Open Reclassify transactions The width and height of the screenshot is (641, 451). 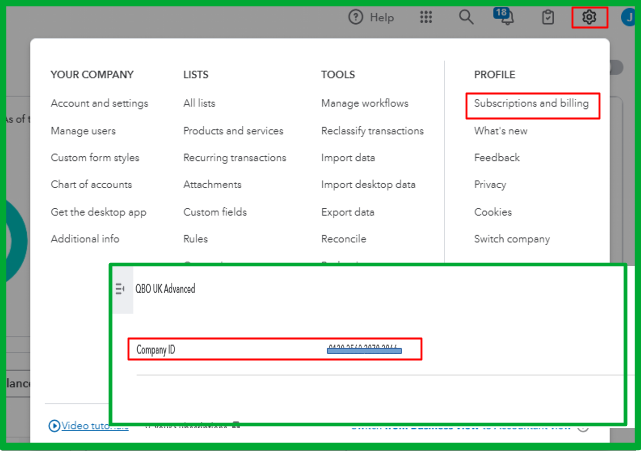(x=372, y=131)
